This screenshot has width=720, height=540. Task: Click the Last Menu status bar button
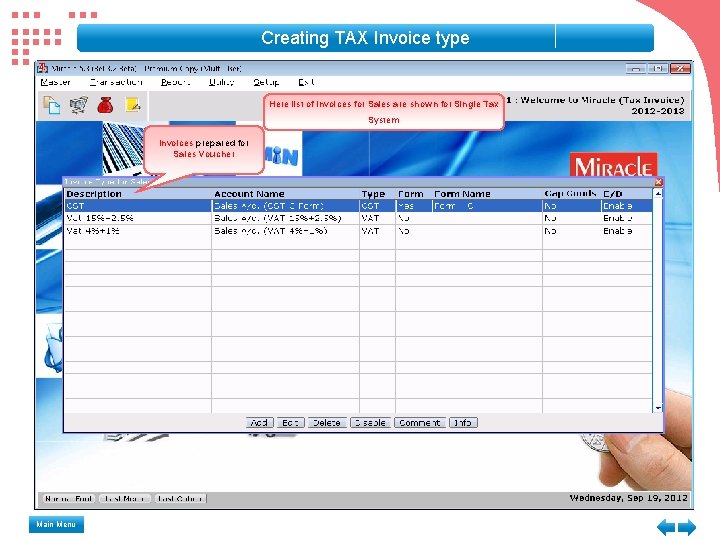[x=125, y=498]
